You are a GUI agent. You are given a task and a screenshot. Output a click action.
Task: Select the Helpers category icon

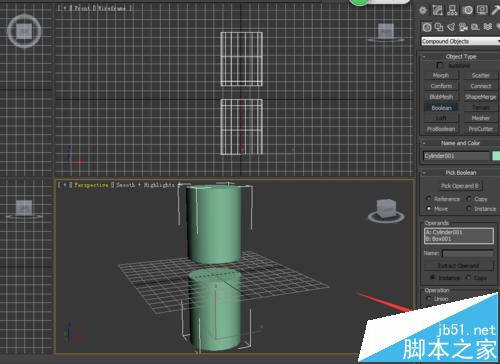475,27
